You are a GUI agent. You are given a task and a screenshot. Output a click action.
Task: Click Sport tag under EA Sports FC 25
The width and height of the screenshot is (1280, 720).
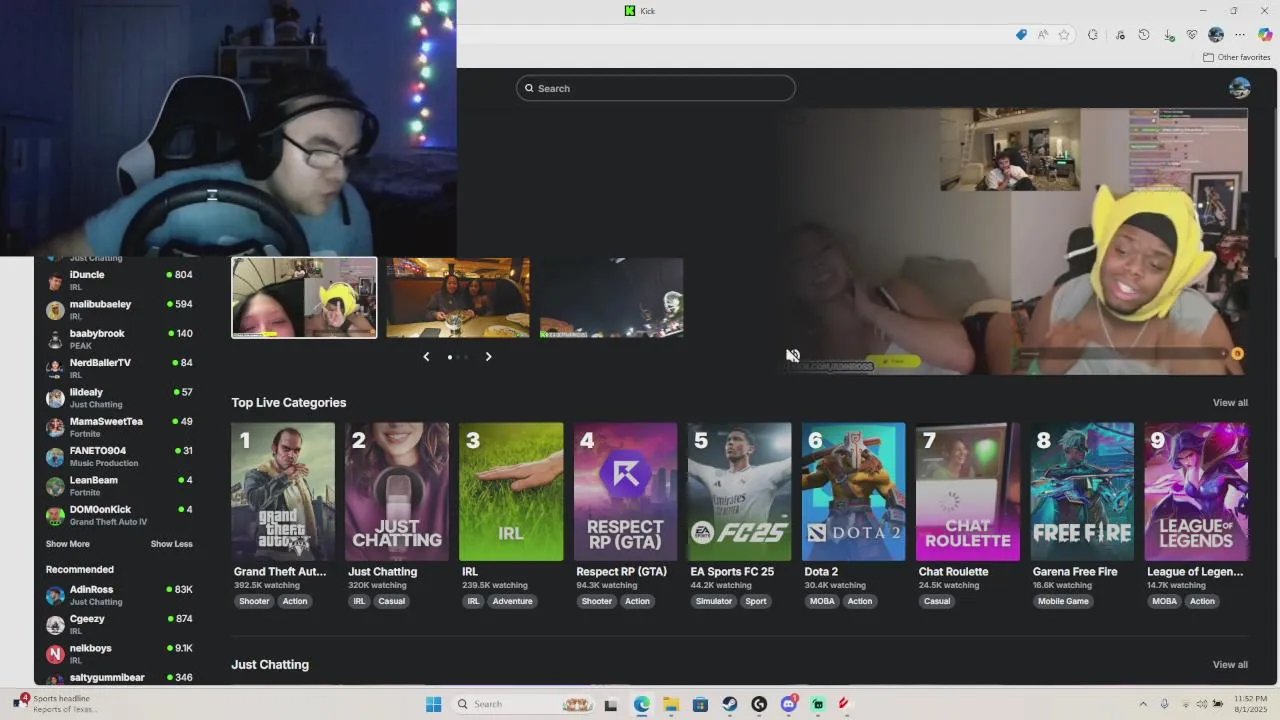756,601
